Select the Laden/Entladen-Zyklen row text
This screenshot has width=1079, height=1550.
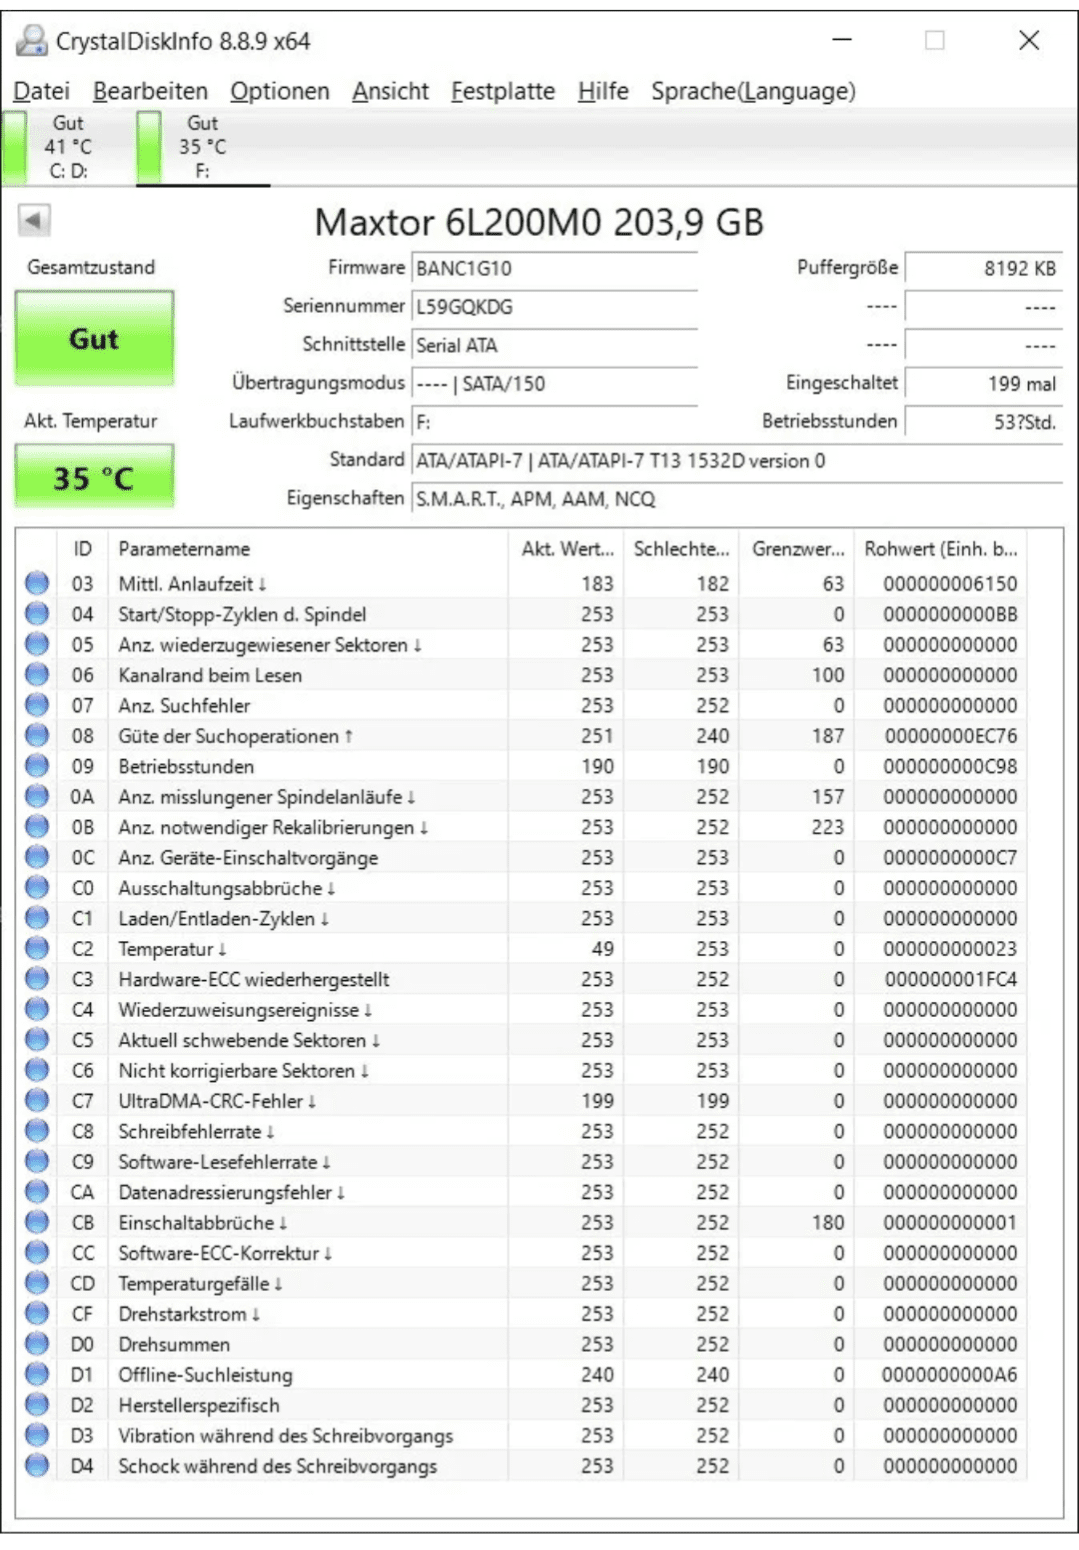(x=224, y=918)
